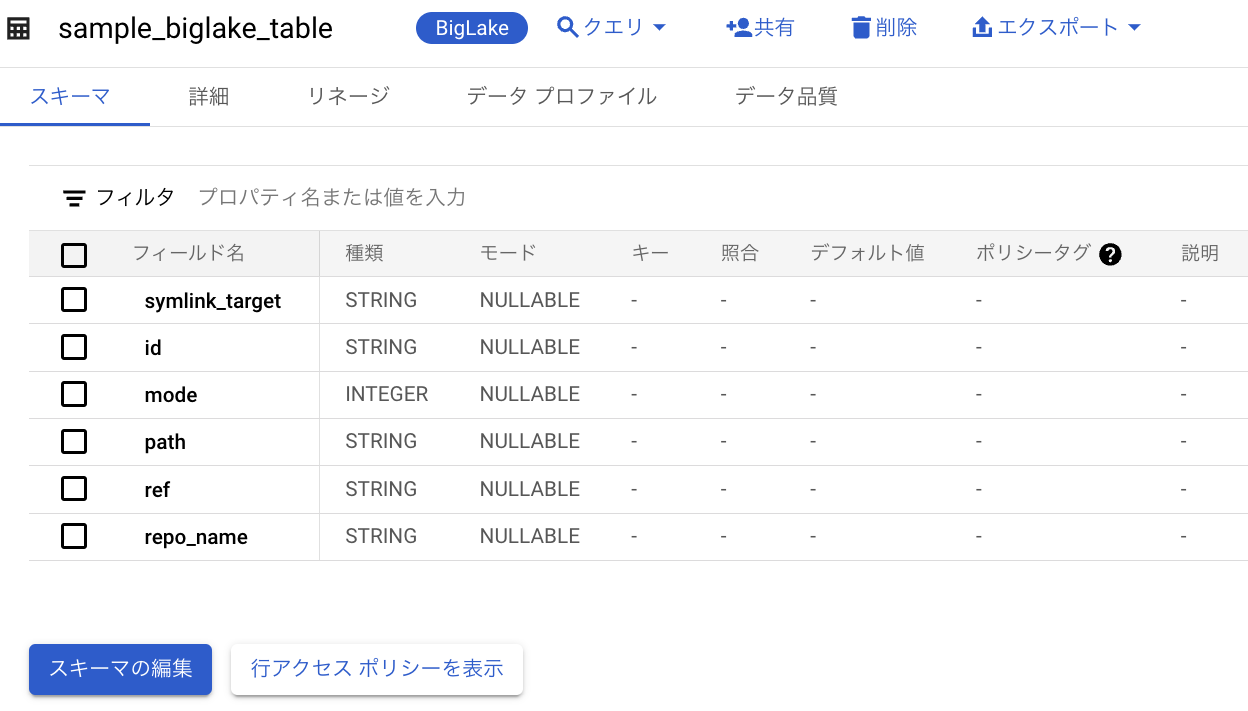Click the table grid icon beside the table name
The image size is (1248, 711).
(x=18, y=27)
